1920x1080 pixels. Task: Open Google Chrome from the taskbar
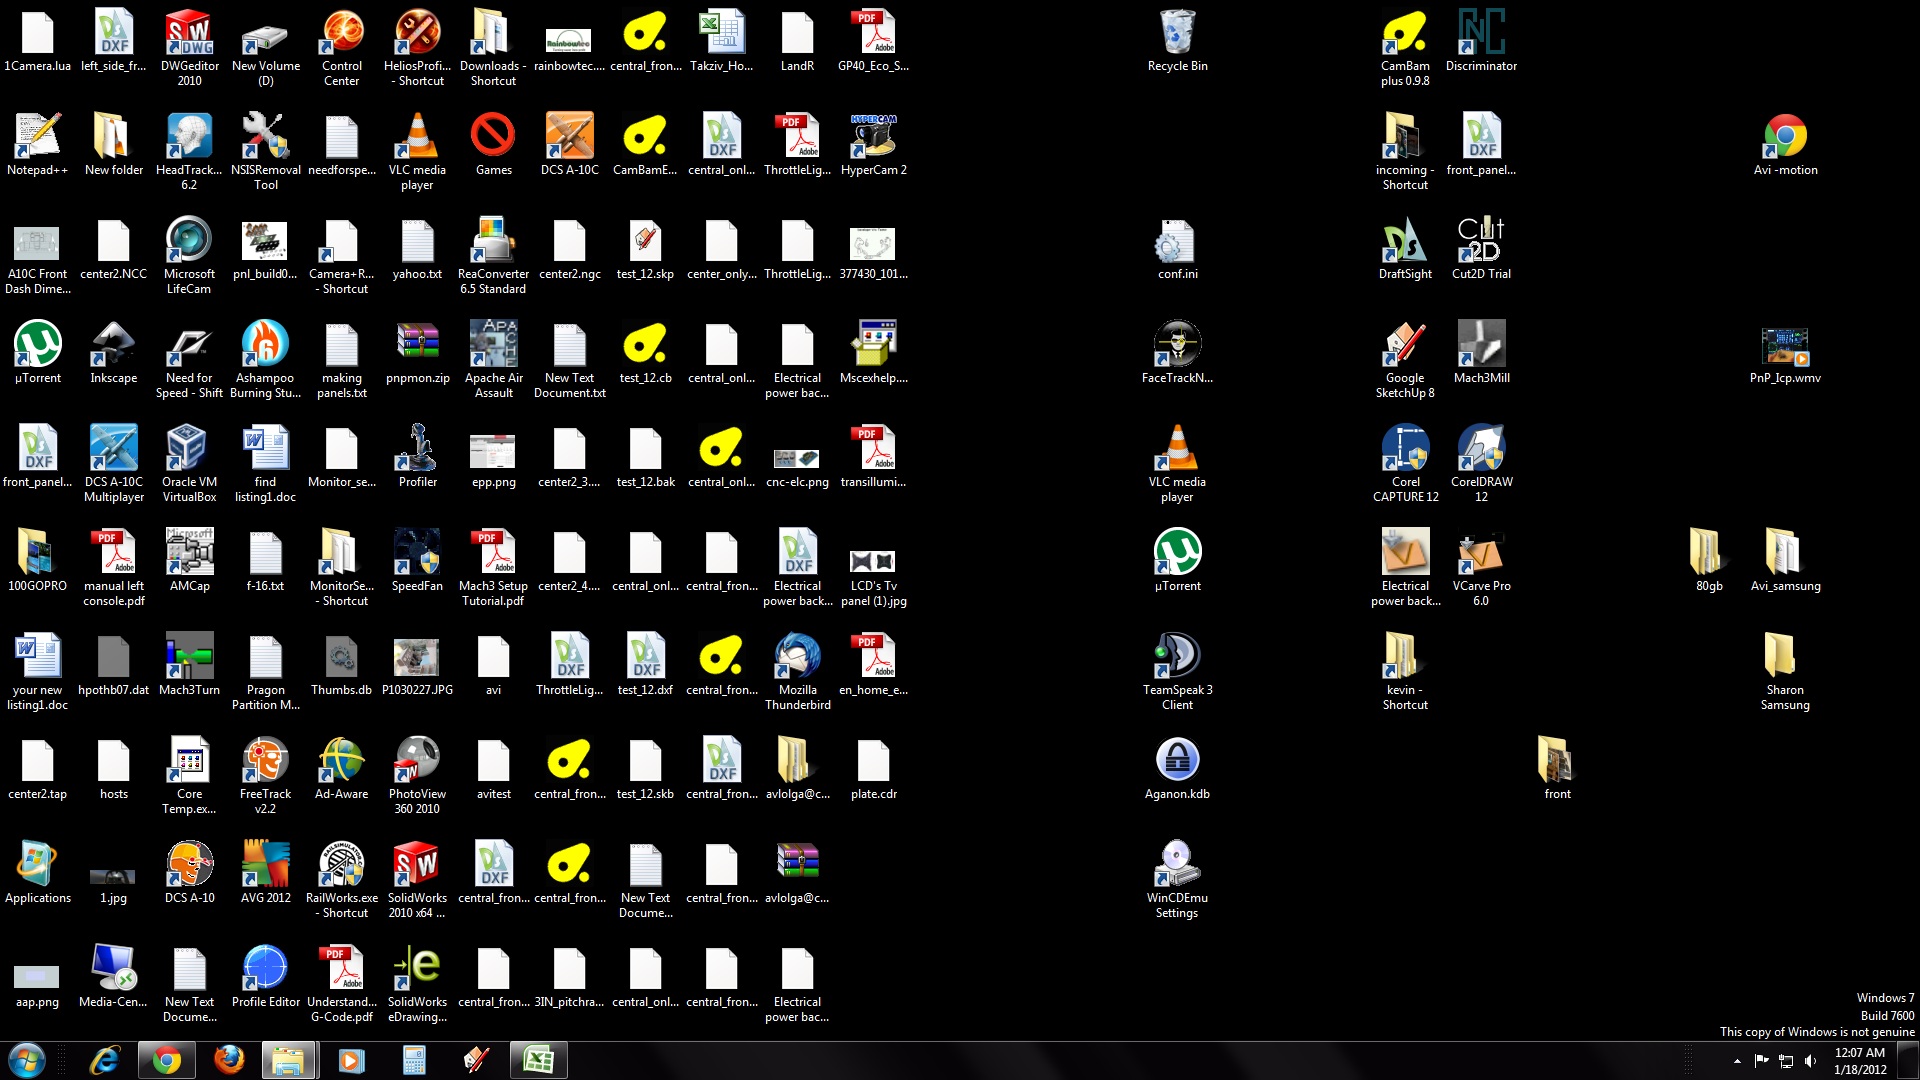click(x=167, y=1060)
